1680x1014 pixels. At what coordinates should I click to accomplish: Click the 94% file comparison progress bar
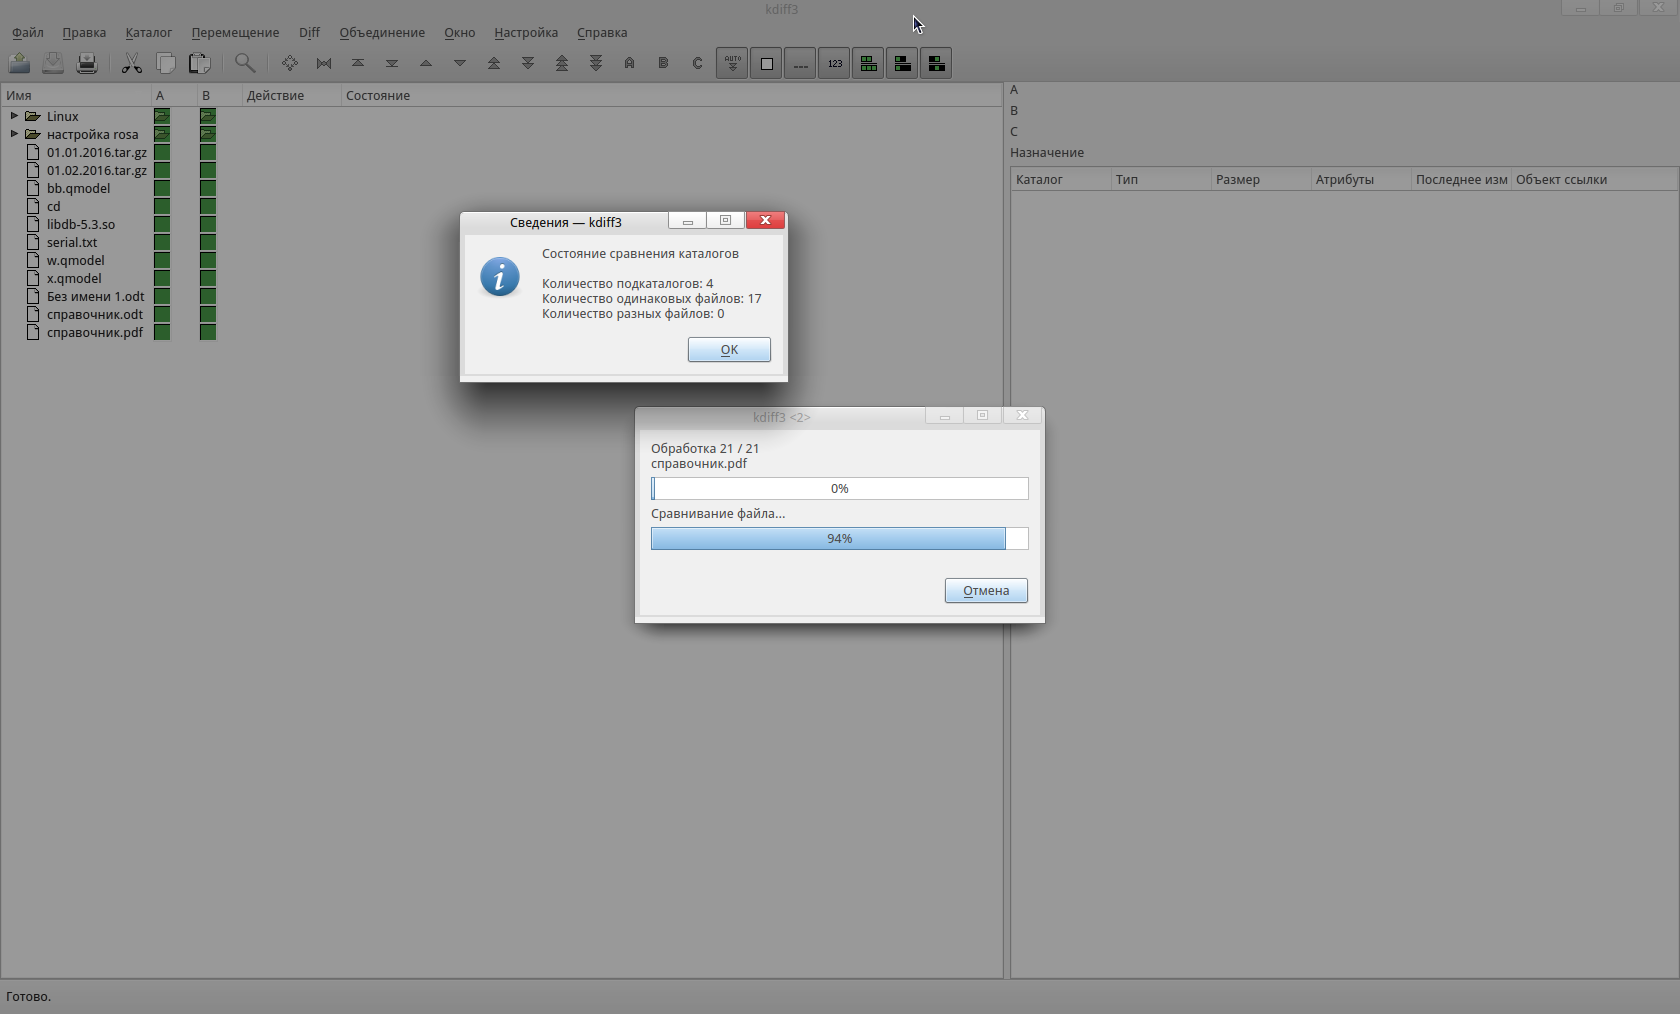[840, 538]
